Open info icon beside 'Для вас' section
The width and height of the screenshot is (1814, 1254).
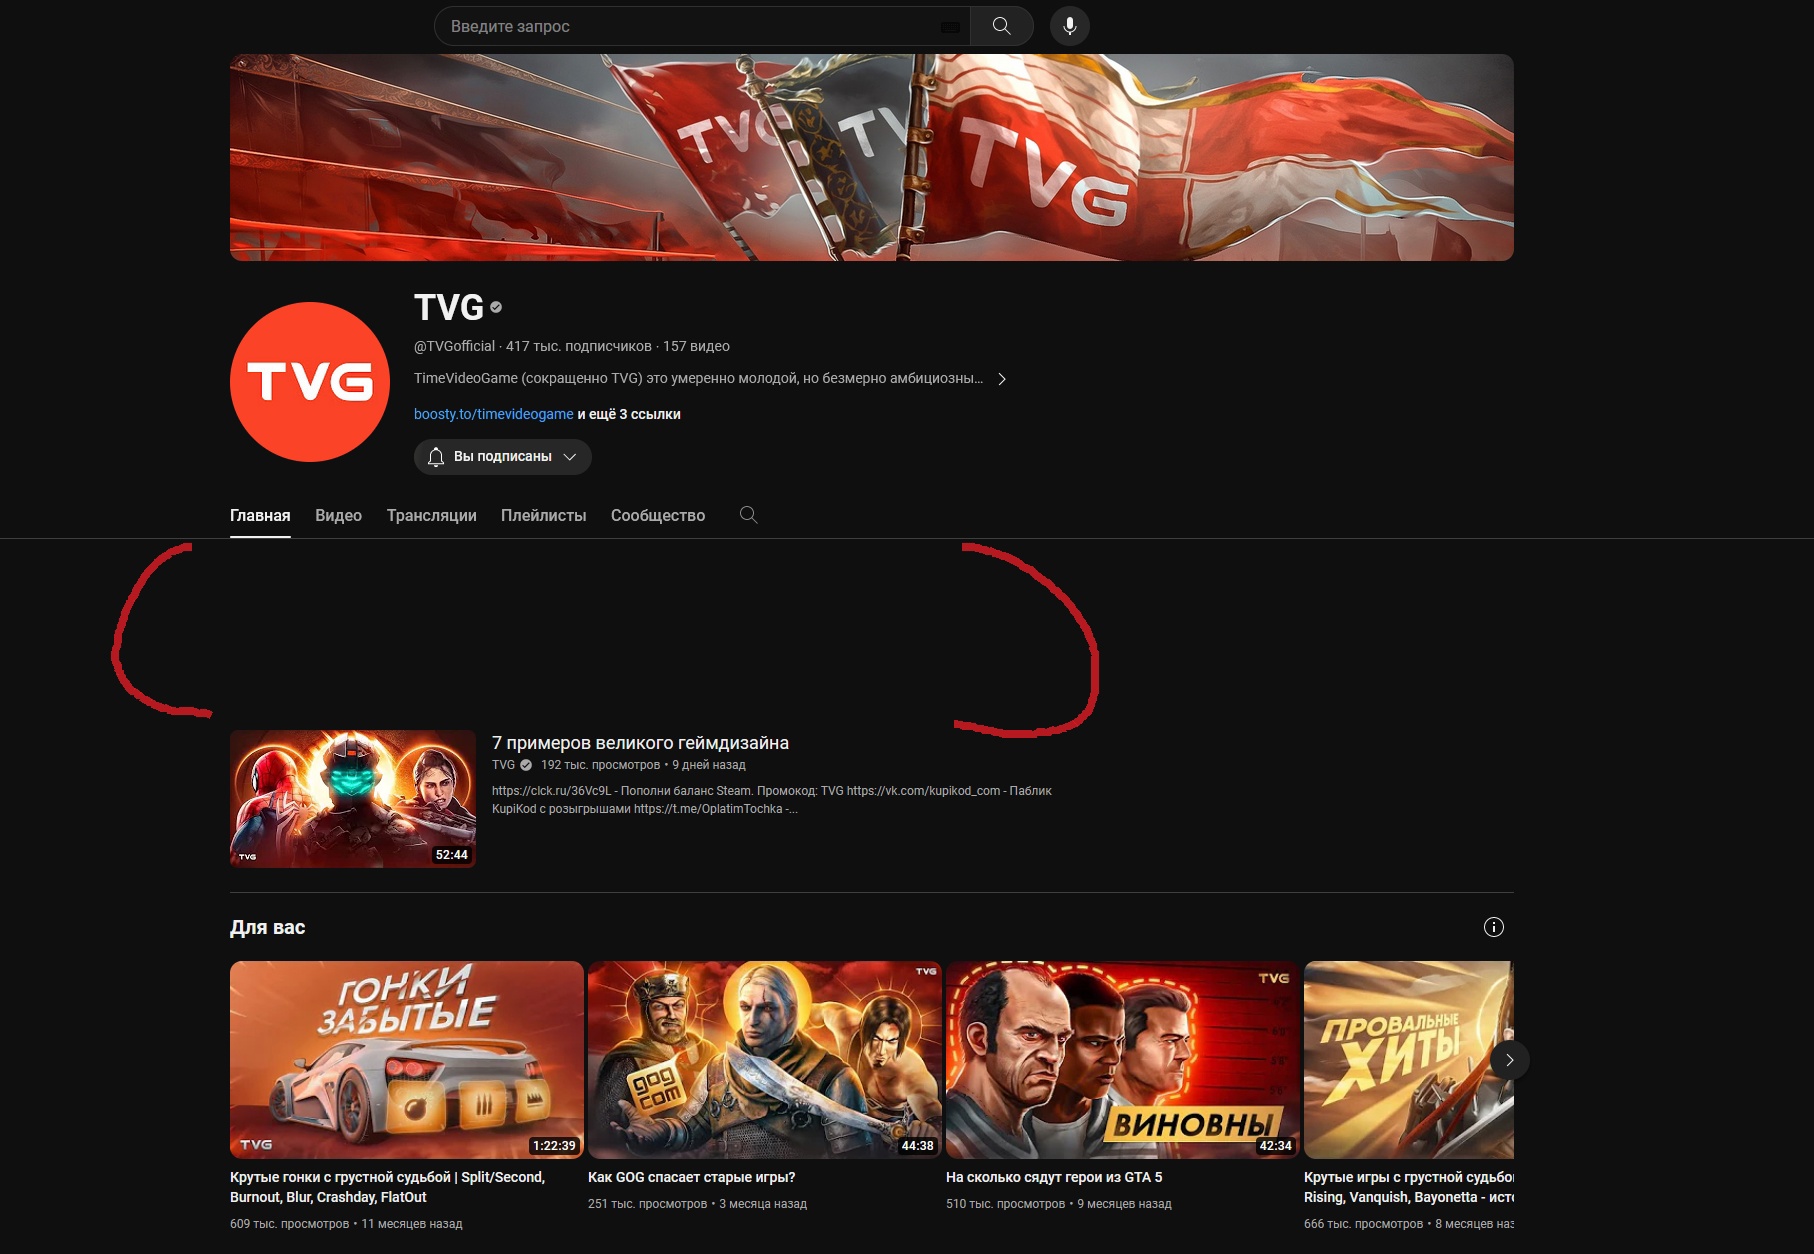point(1493,927)
